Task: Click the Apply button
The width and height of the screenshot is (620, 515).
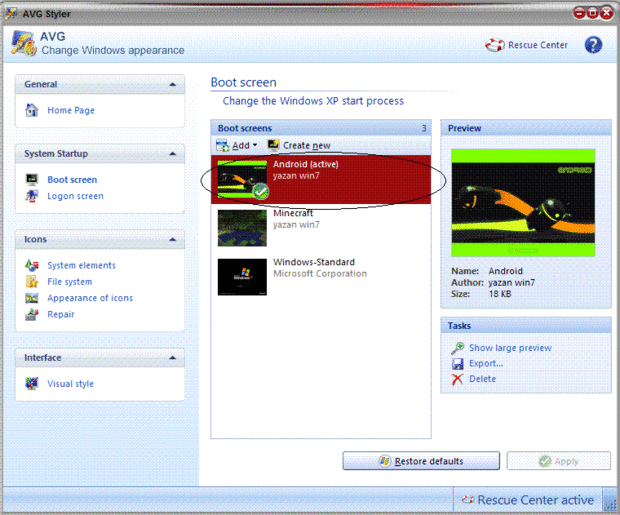Action: [558, 461]
